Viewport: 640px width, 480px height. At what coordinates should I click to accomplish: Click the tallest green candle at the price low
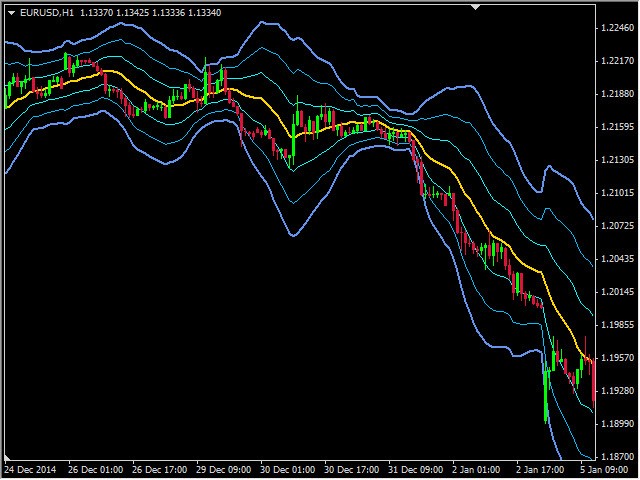coord(545,392)
